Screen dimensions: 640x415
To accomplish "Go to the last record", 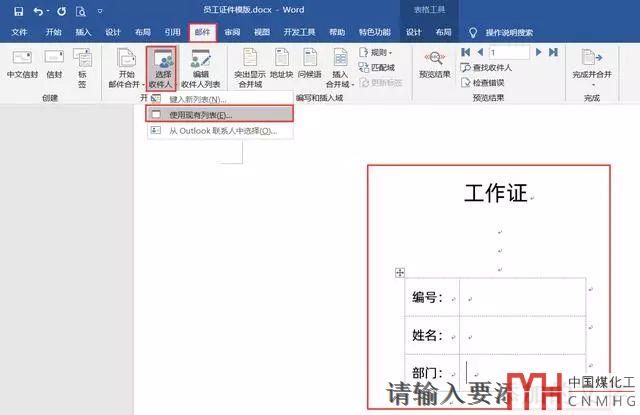I will [x=553, y=52].
